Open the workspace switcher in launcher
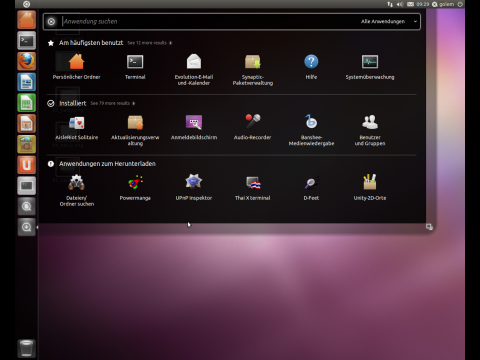 (x=27, y=185)
